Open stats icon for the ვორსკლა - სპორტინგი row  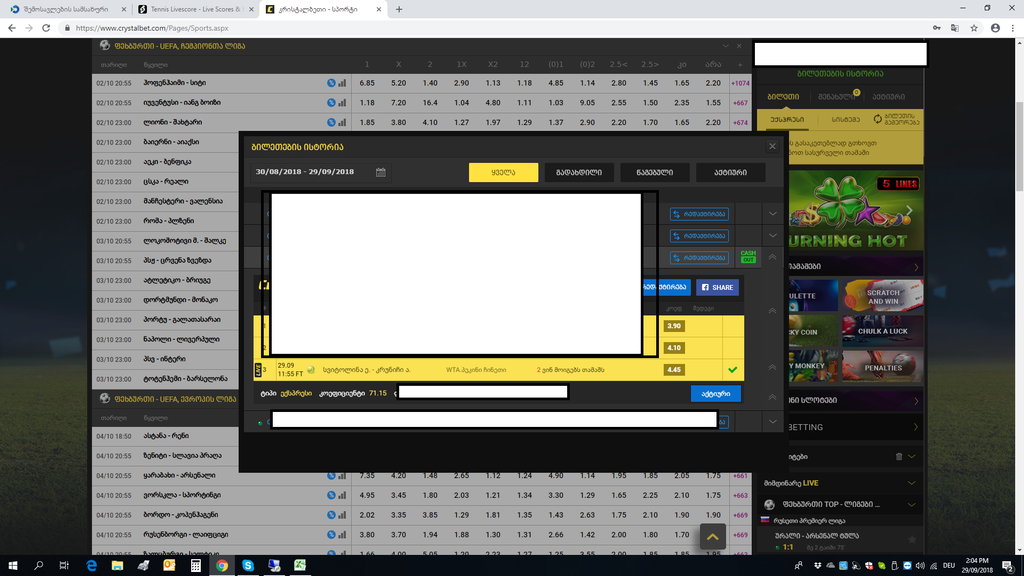[342, 495]
